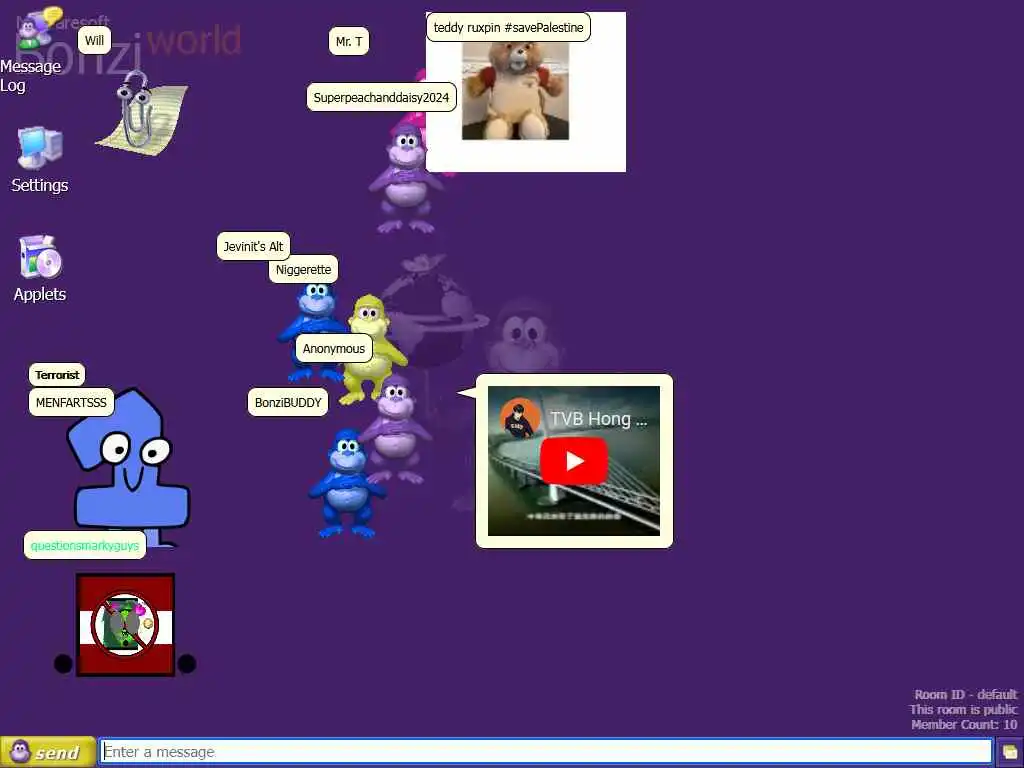Select the Clippy paperclip character
This screenshot has width=1024, height=768.
[x=142, y=113]
